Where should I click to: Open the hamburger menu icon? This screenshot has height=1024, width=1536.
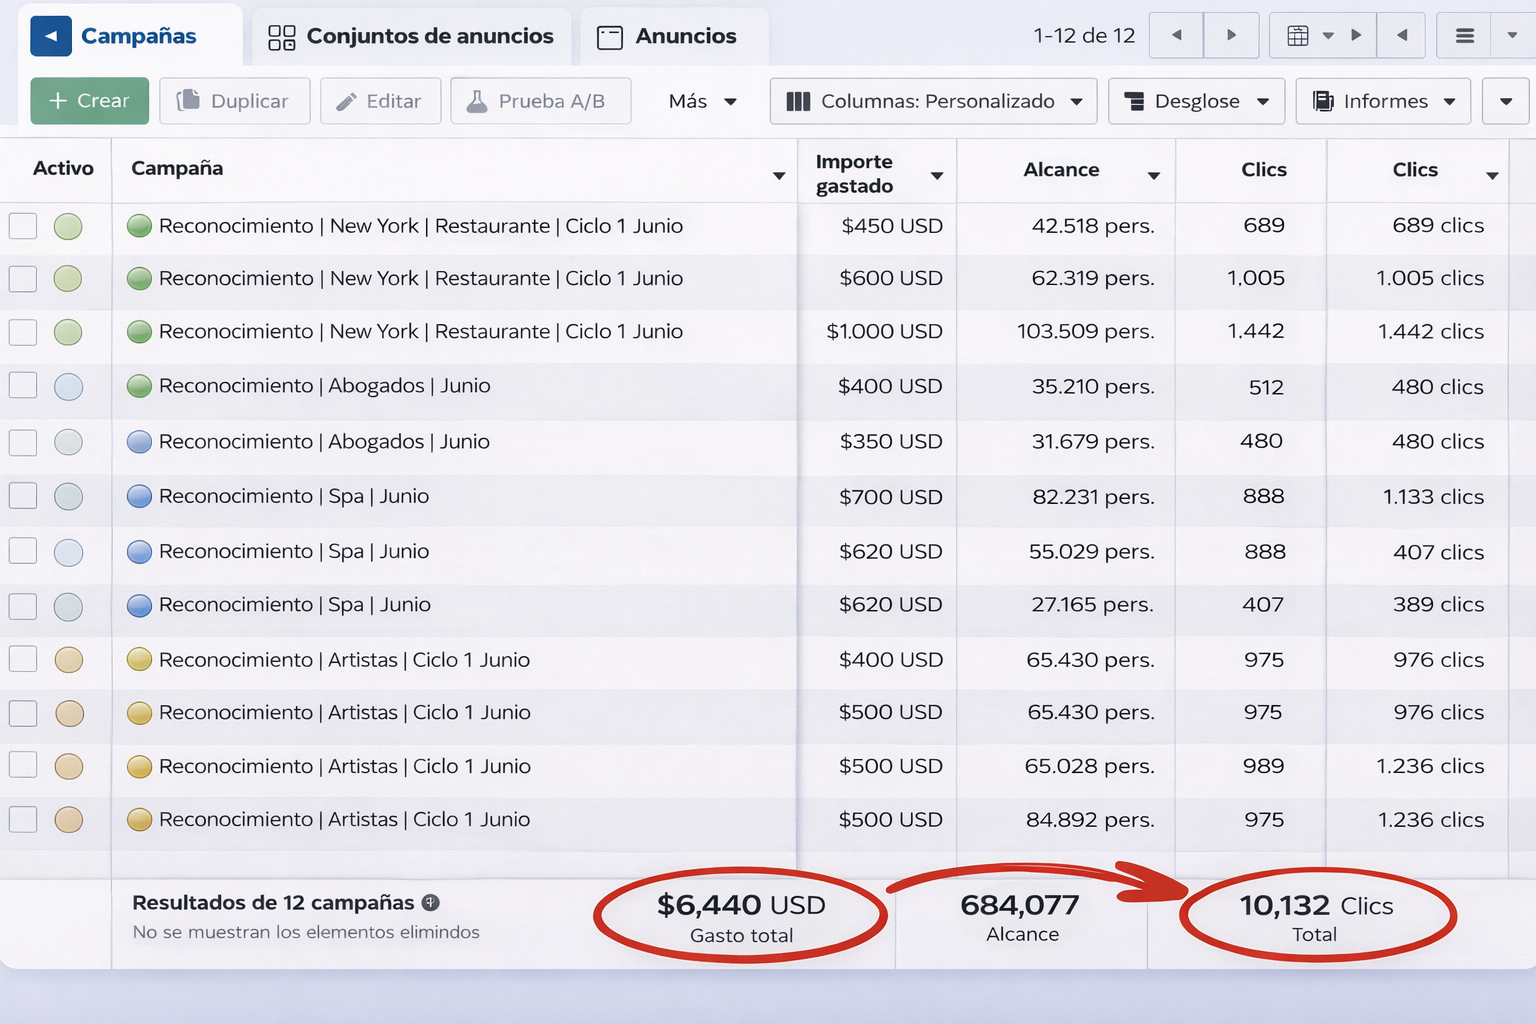[1464, 36]
